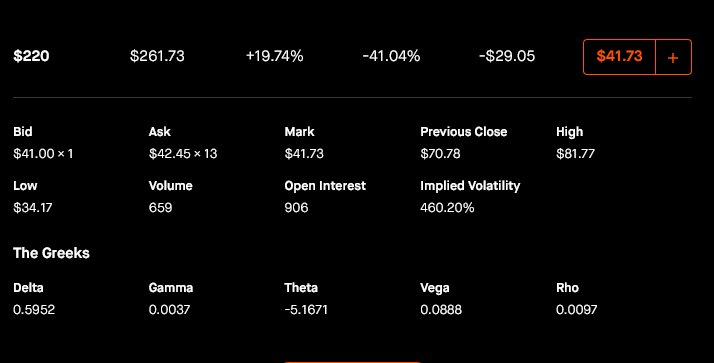714x363 pixels.
Task: Click the Previous Close value $70.78
Action: coord(440,153)
